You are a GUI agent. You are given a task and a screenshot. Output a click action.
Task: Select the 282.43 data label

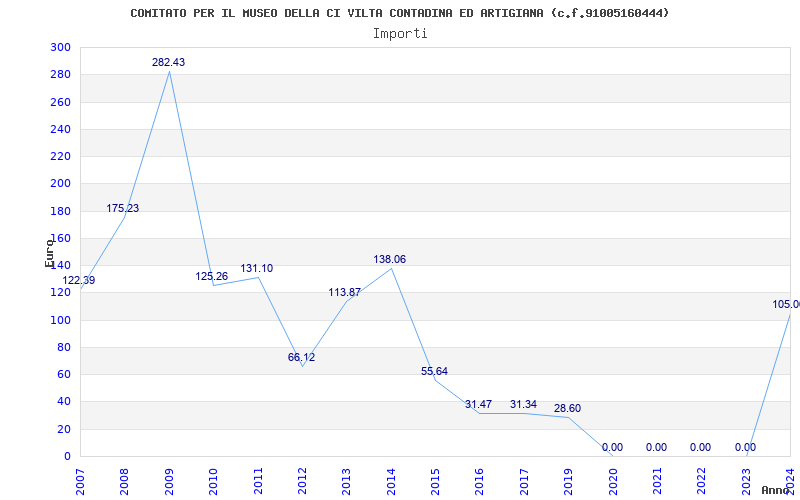pos(168,63)
